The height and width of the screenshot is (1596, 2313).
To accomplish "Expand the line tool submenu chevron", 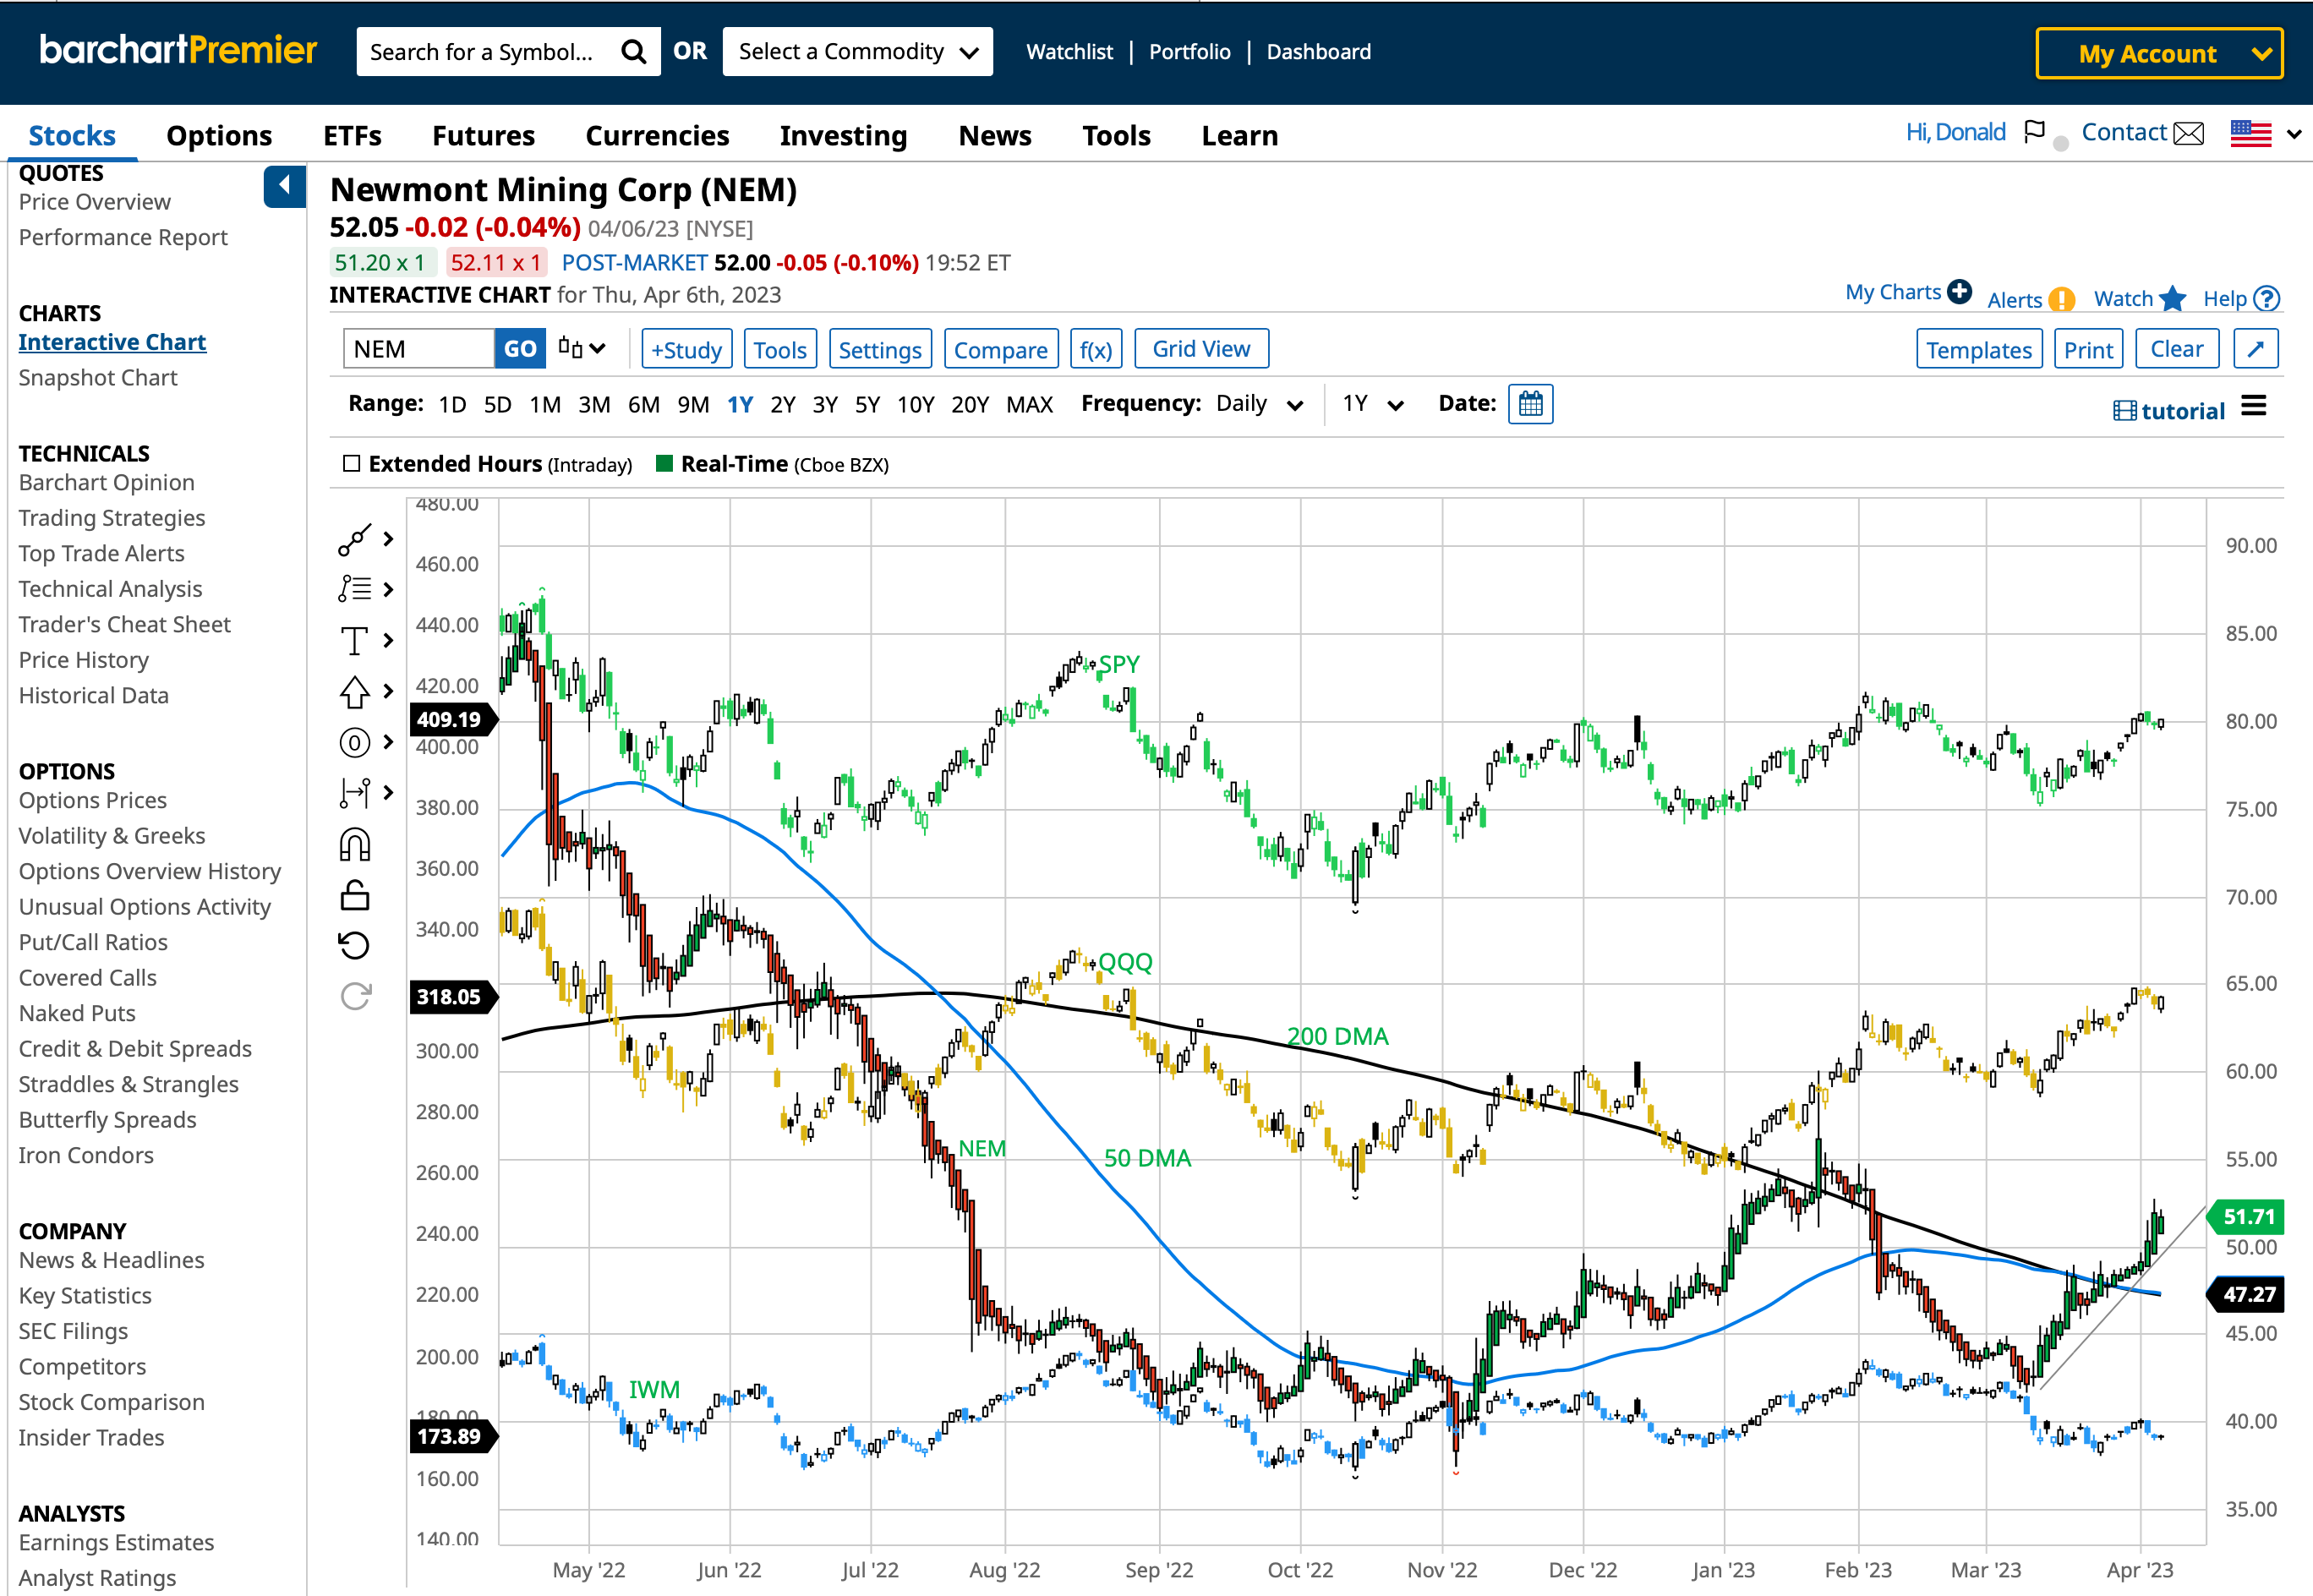I will 388,539.
